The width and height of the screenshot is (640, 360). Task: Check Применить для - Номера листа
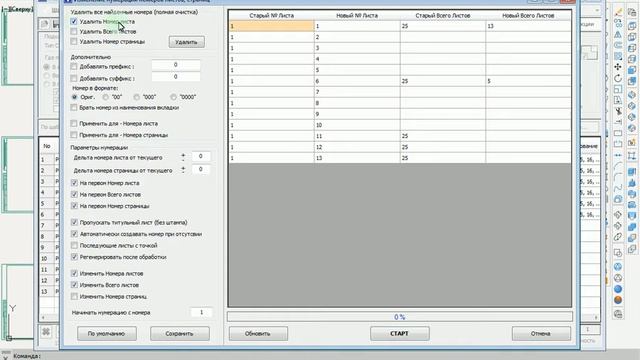tap(74, 123)
